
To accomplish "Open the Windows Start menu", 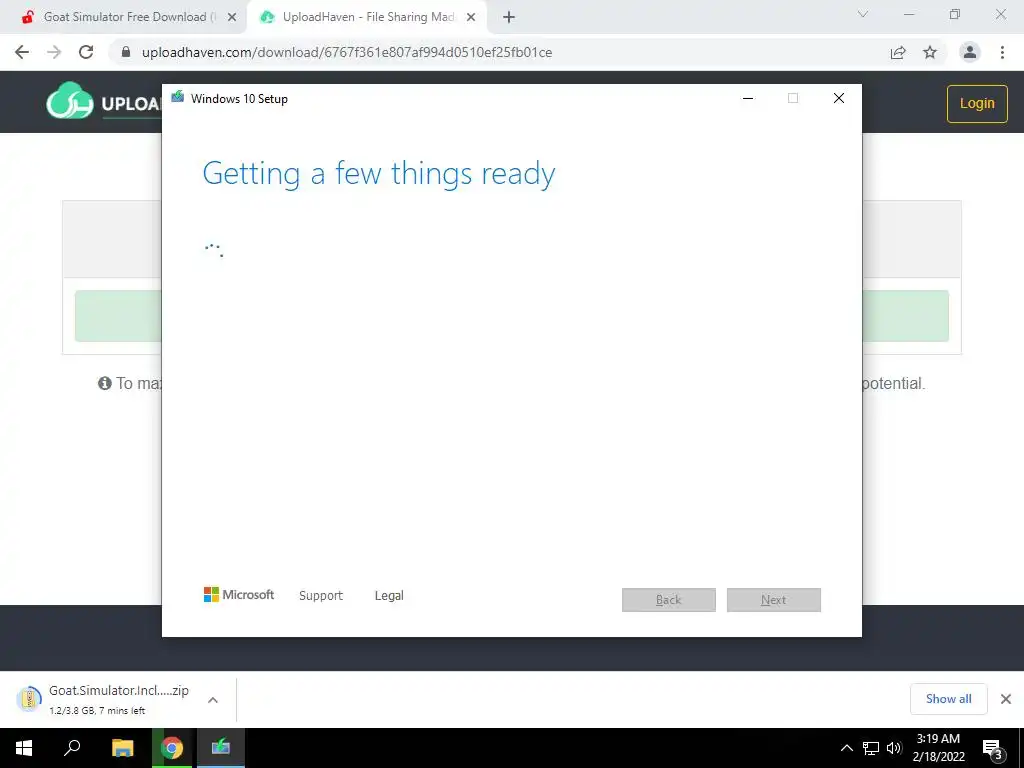I will 24,748.
